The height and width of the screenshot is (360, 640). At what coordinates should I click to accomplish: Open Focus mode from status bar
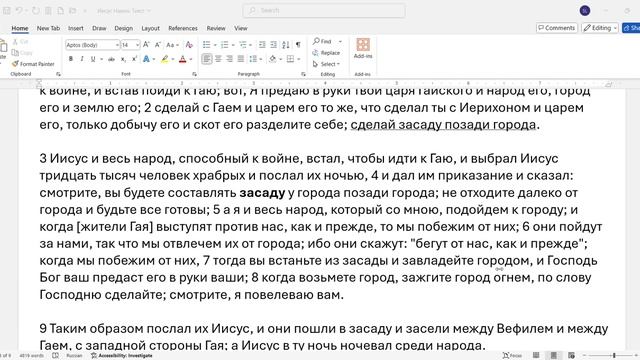coord(512,356)
